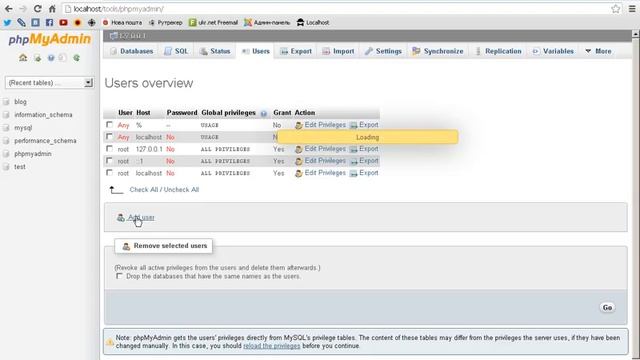Select checkbox for Any % user

pyautogui.click(x=109, y=124)
